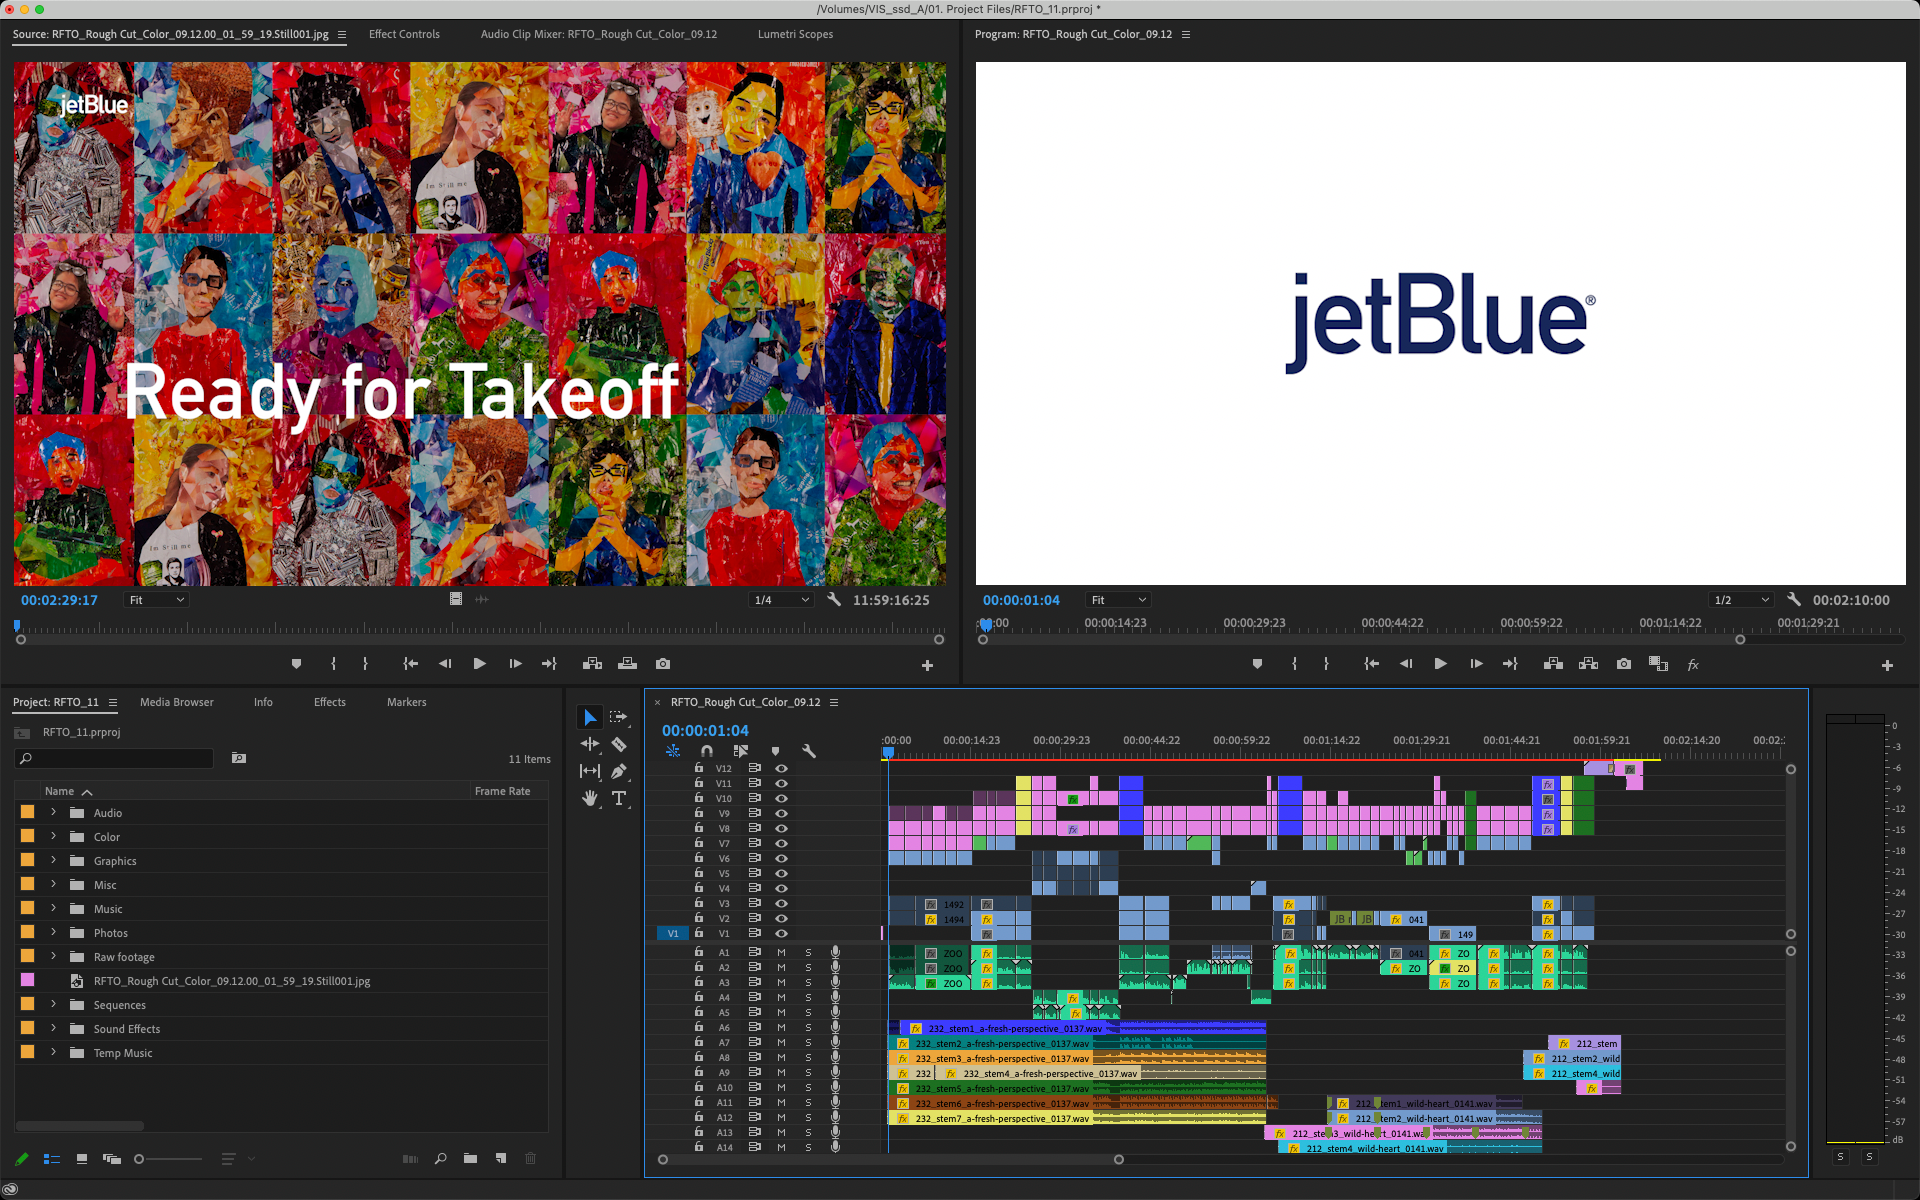Toggle Linked Selection in timeline
This screenshot has width=1920, height=1200.
741,751
